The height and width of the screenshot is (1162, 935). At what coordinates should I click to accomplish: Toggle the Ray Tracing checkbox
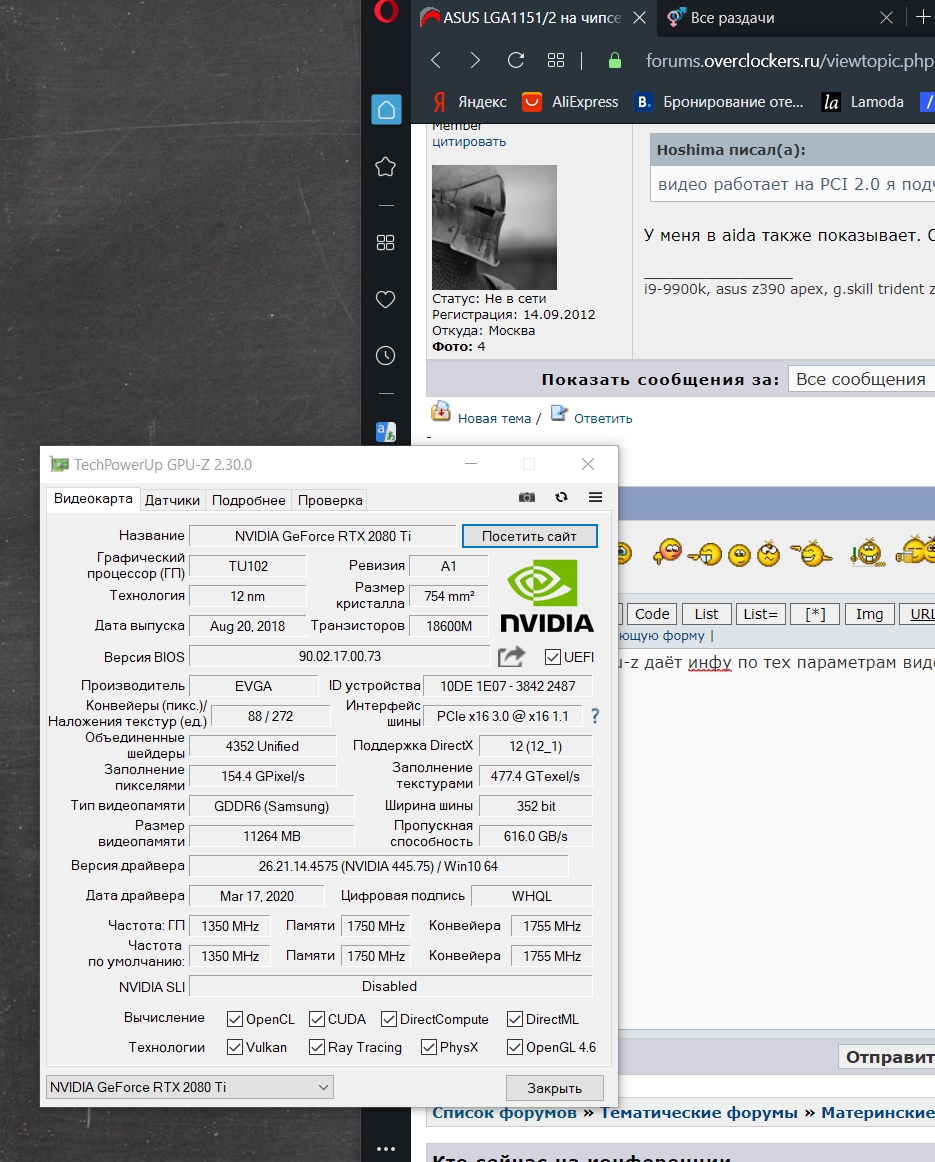coord(317,1047)
